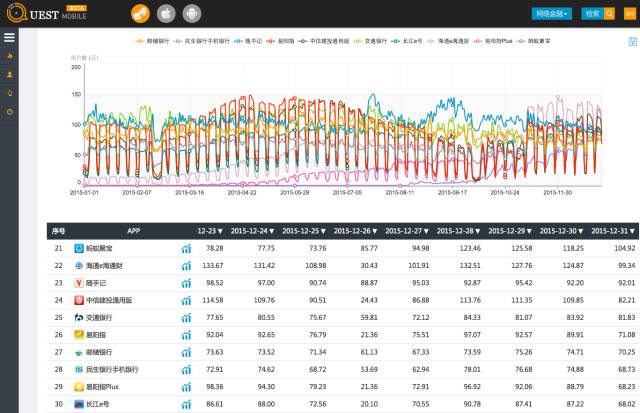Sort by the 2015-12-24 column
The width and height of the screenshot is (640, 413).
252,231
